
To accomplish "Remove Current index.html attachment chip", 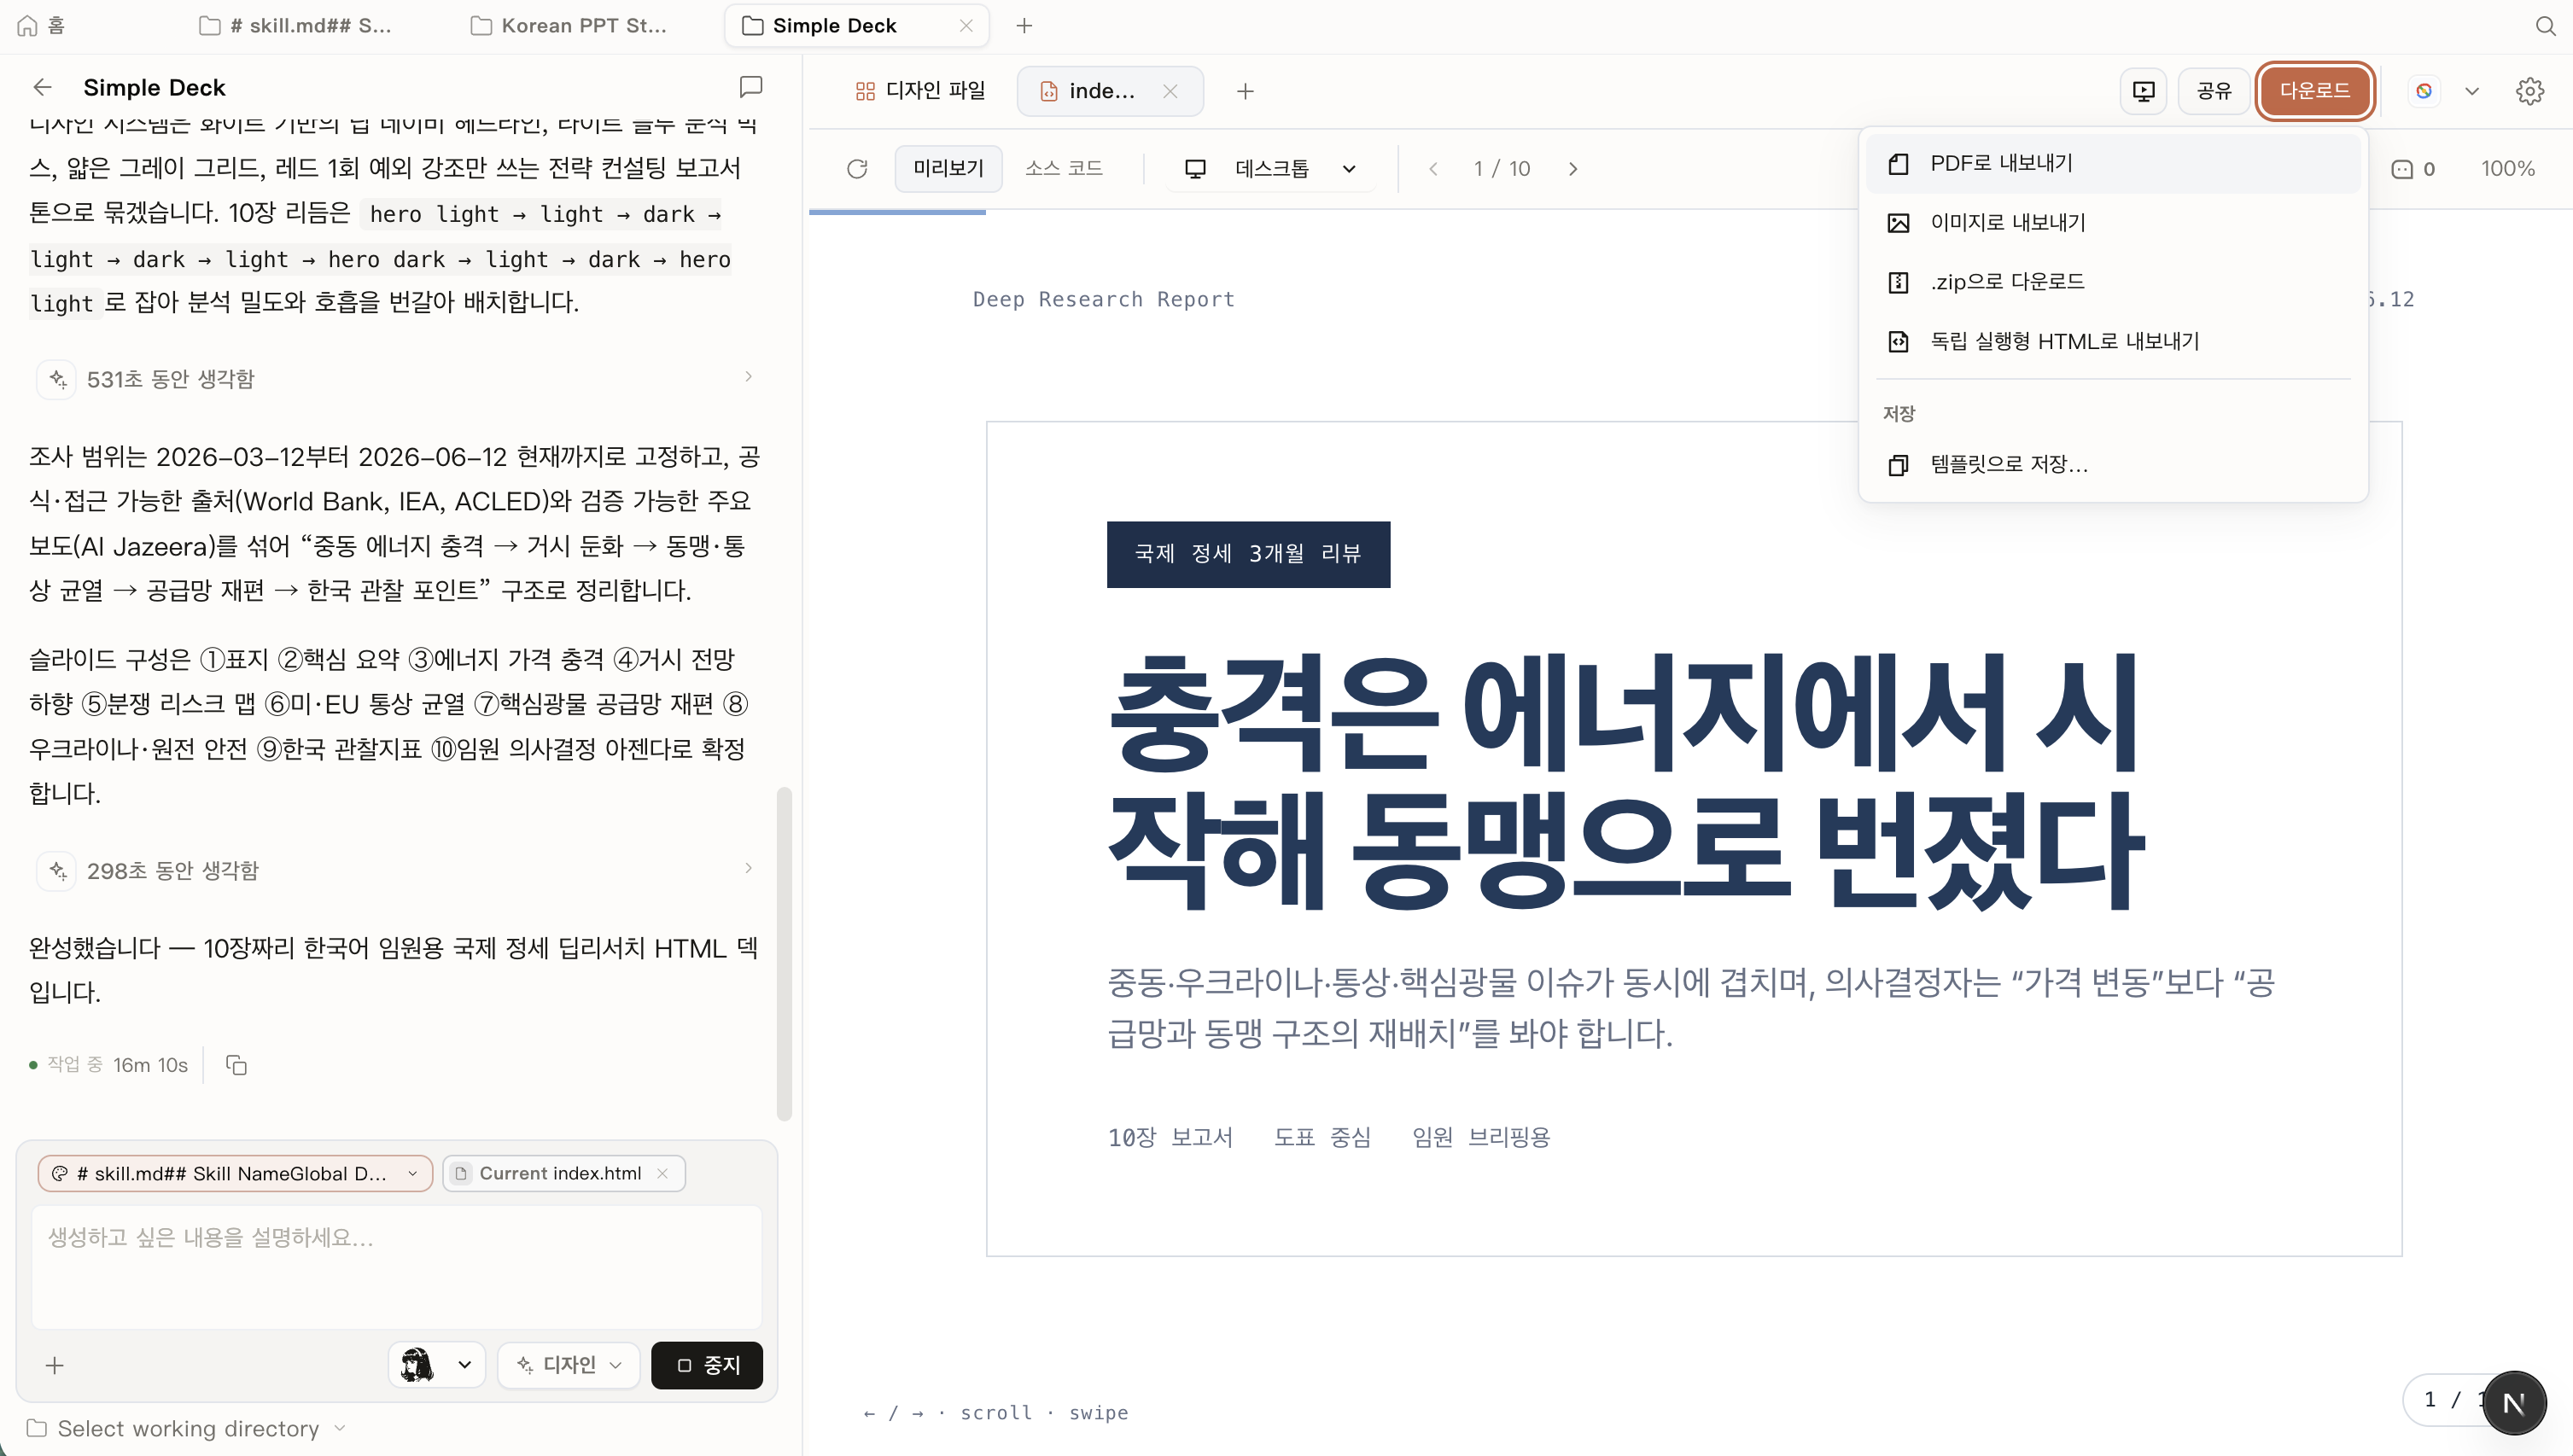I will [x=662, y=1173].
